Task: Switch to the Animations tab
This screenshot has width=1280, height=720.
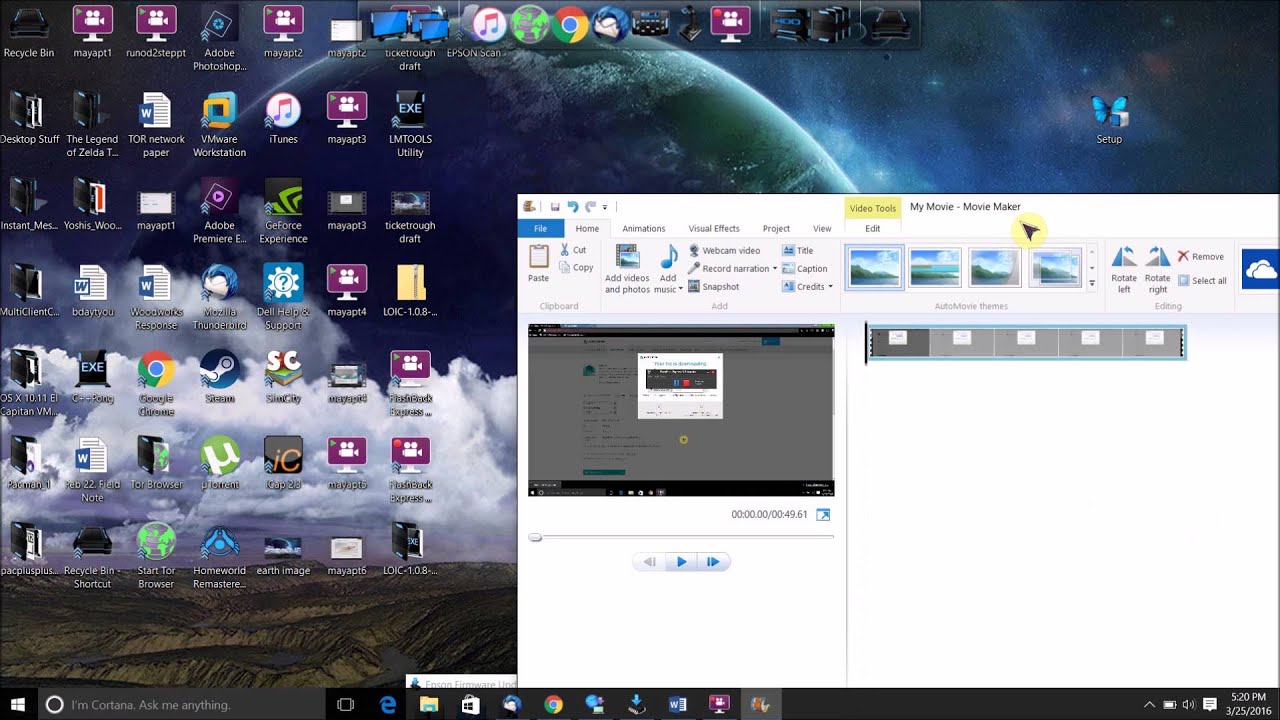Action: (644, 228)
